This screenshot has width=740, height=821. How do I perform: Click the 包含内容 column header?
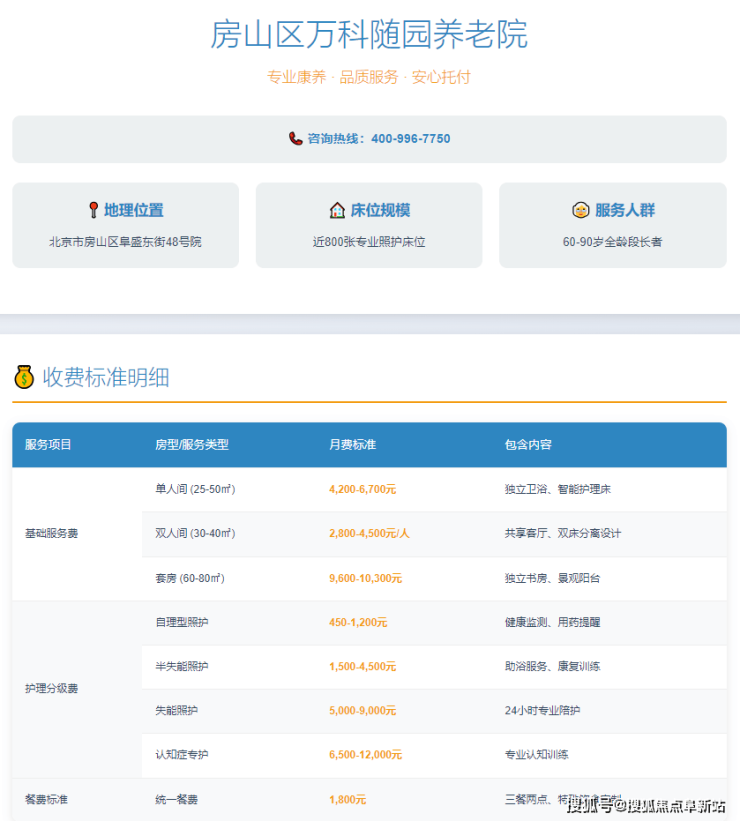point(528,445)
